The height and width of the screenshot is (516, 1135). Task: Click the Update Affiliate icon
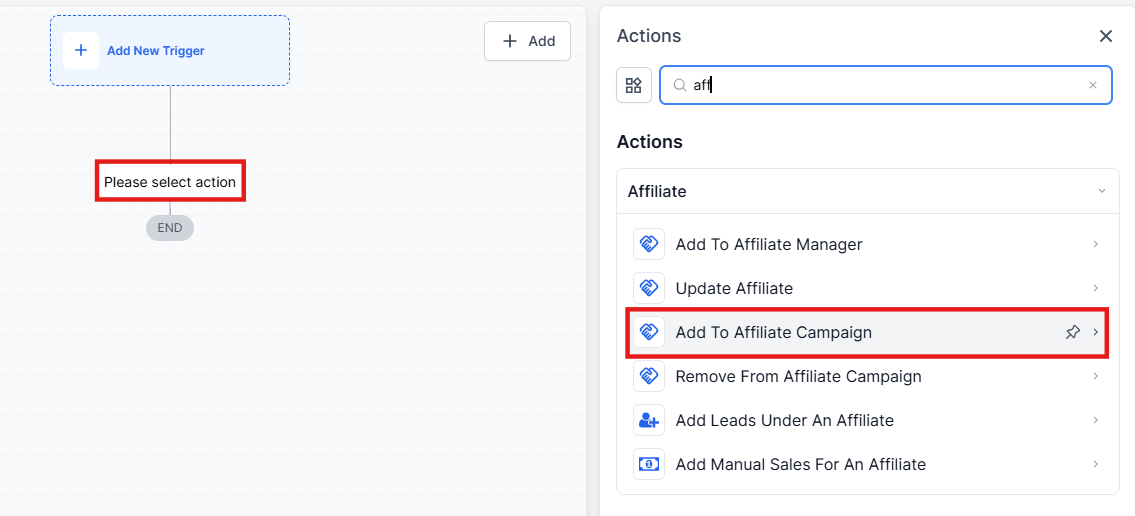click(x=649, y=288)
